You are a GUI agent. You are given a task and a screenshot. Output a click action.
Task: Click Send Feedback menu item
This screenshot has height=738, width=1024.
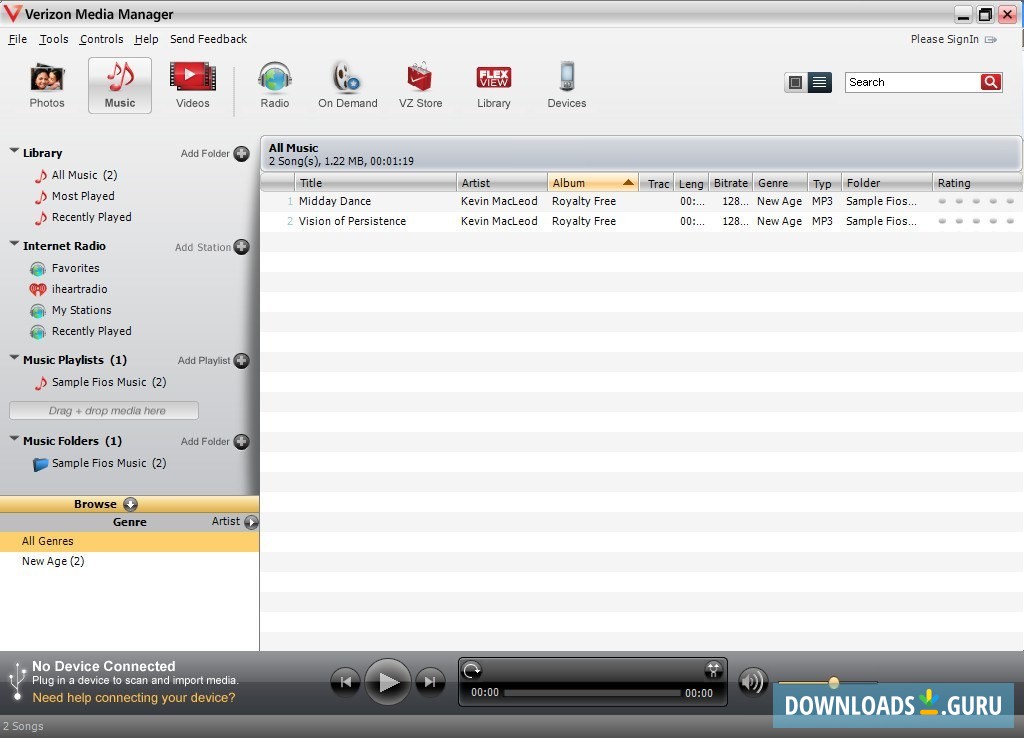click(x=208, y=39)
